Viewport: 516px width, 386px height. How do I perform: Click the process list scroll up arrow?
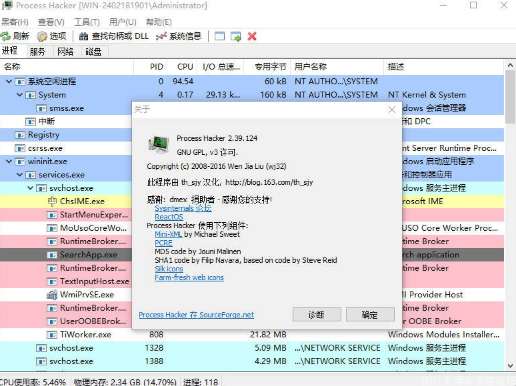(x=510, y=66)
